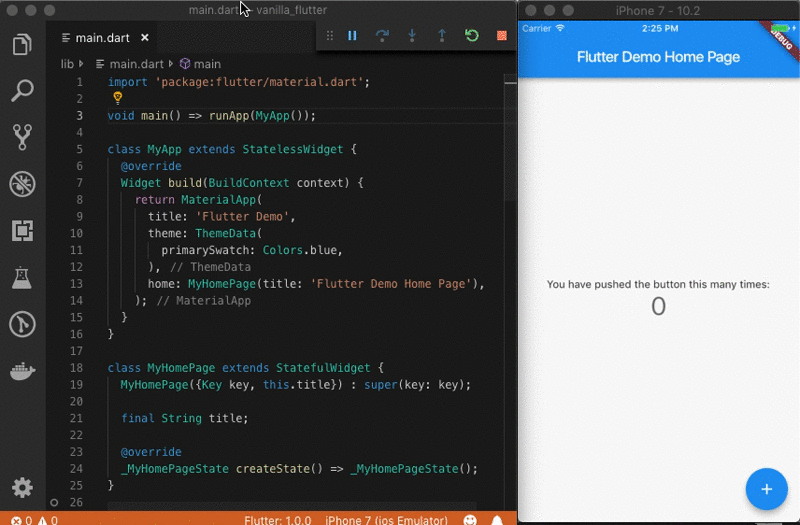Click the lightbulb code action icon
This screenshot has width=800, height=525.
117,98
